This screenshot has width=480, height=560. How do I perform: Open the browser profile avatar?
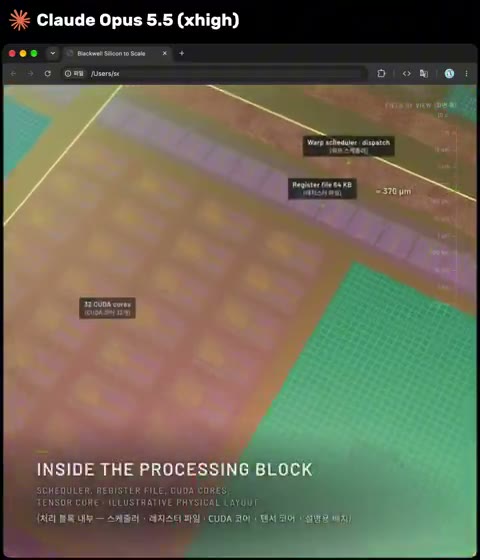(449, 74)
